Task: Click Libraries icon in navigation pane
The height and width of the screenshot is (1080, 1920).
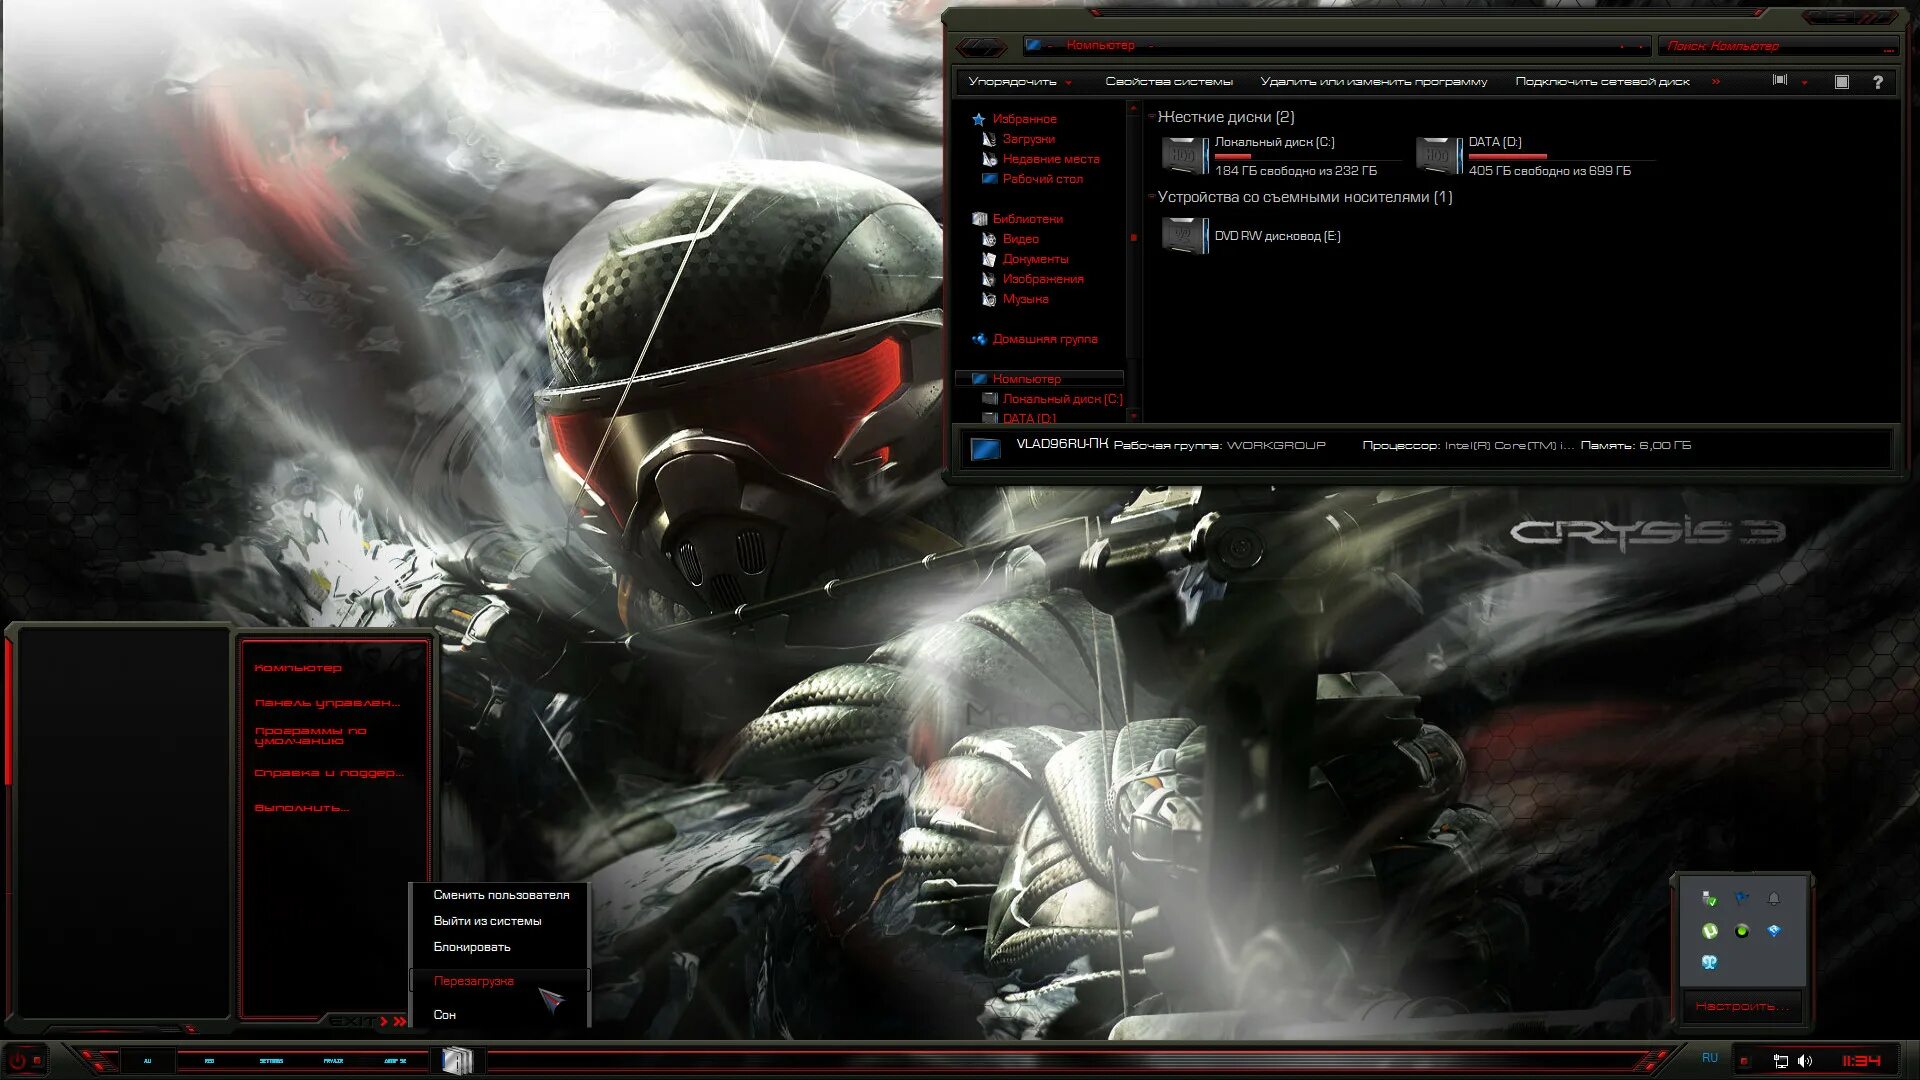Action: [979, 219]
